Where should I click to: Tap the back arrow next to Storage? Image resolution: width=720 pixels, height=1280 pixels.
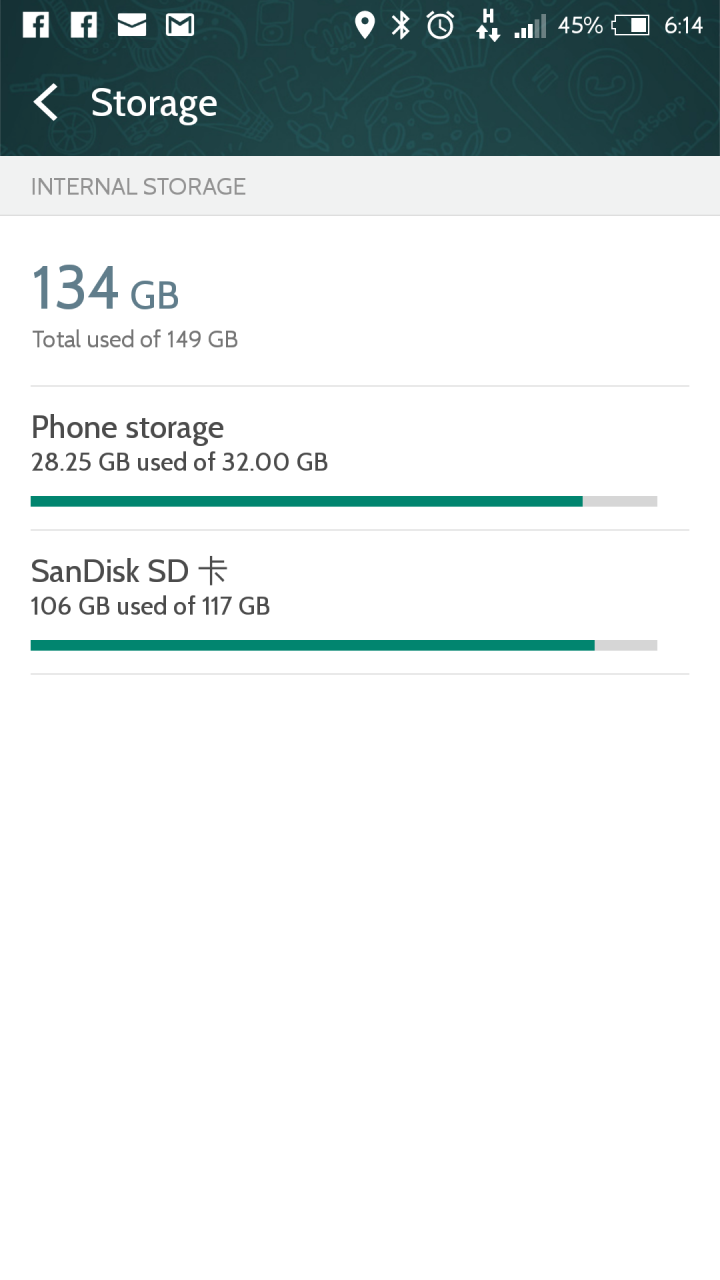pos(45,102)
